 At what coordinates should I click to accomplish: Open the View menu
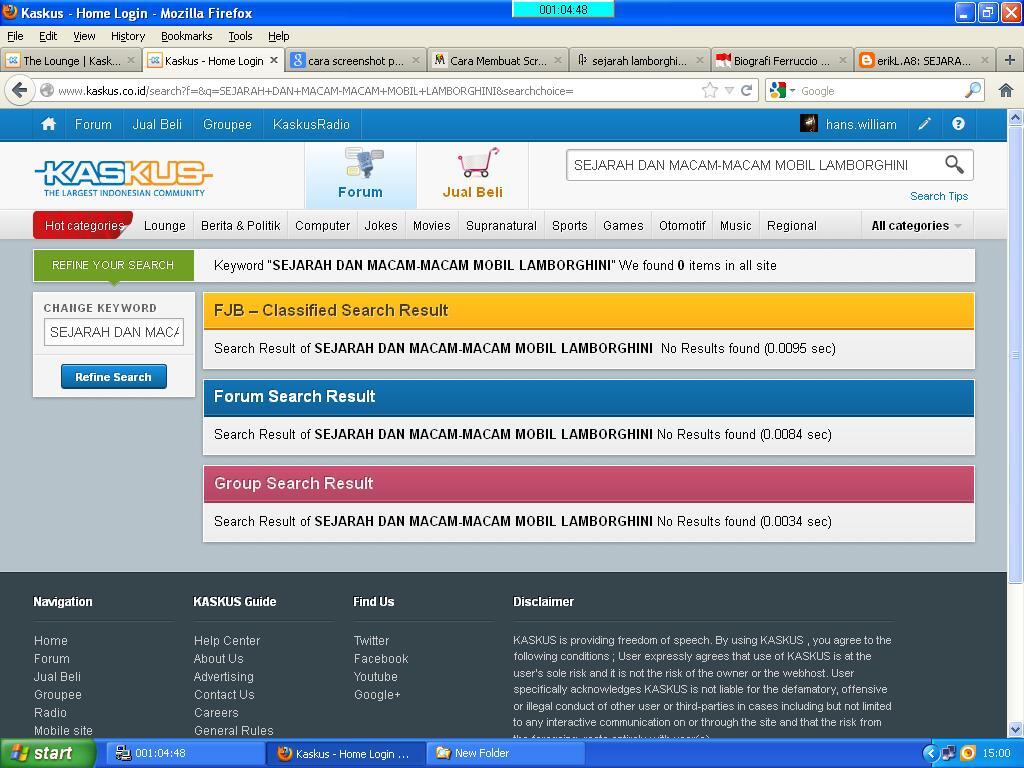coord(84,36)
